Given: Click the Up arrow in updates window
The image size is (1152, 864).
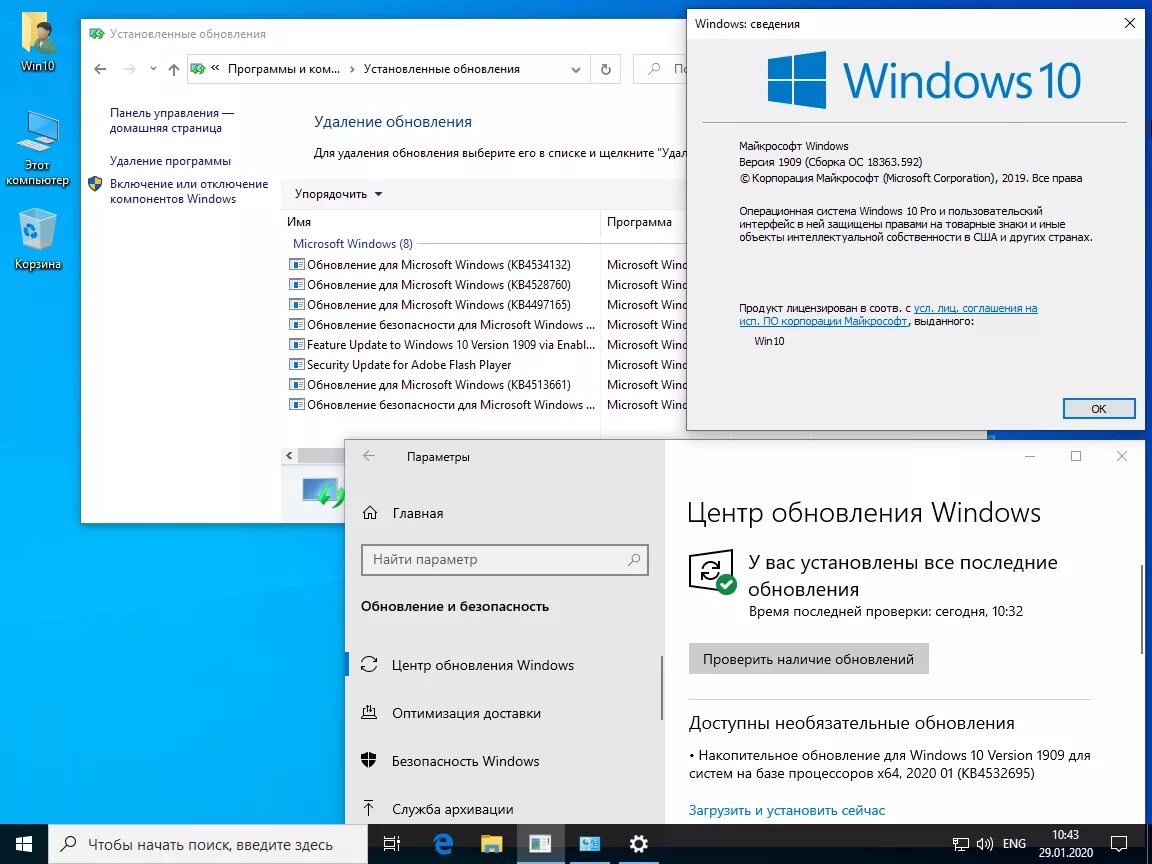Looking at the screenshot, I should pos(173,69).
